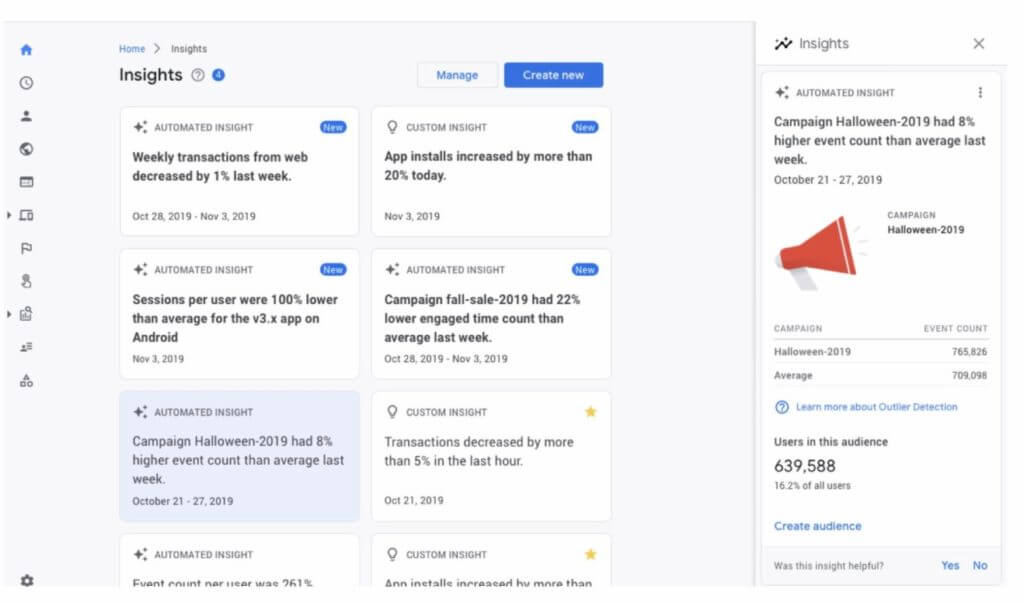Select the payment card icon in the sidebar
Viewport: 1024px width, 603px height.
click(27, 181)
